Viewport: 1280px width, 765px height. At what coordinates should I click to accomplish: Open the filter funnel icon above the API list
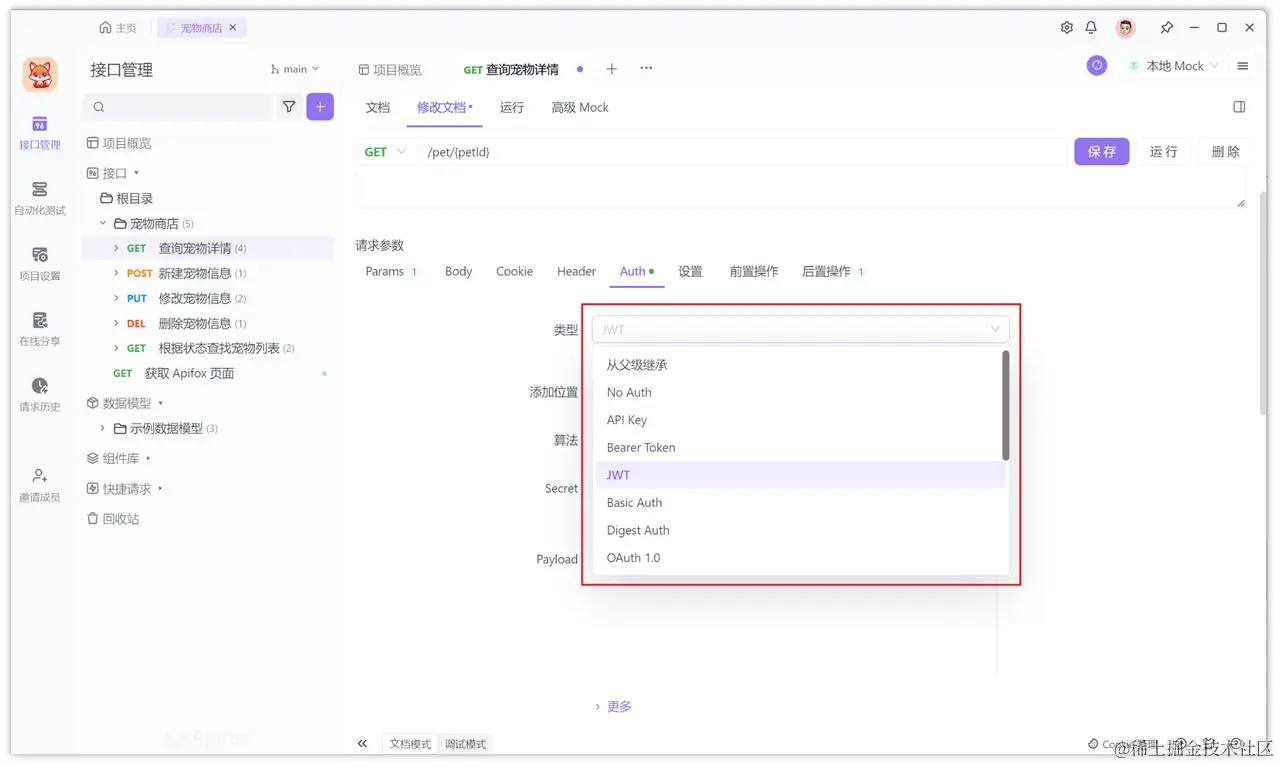289,106
